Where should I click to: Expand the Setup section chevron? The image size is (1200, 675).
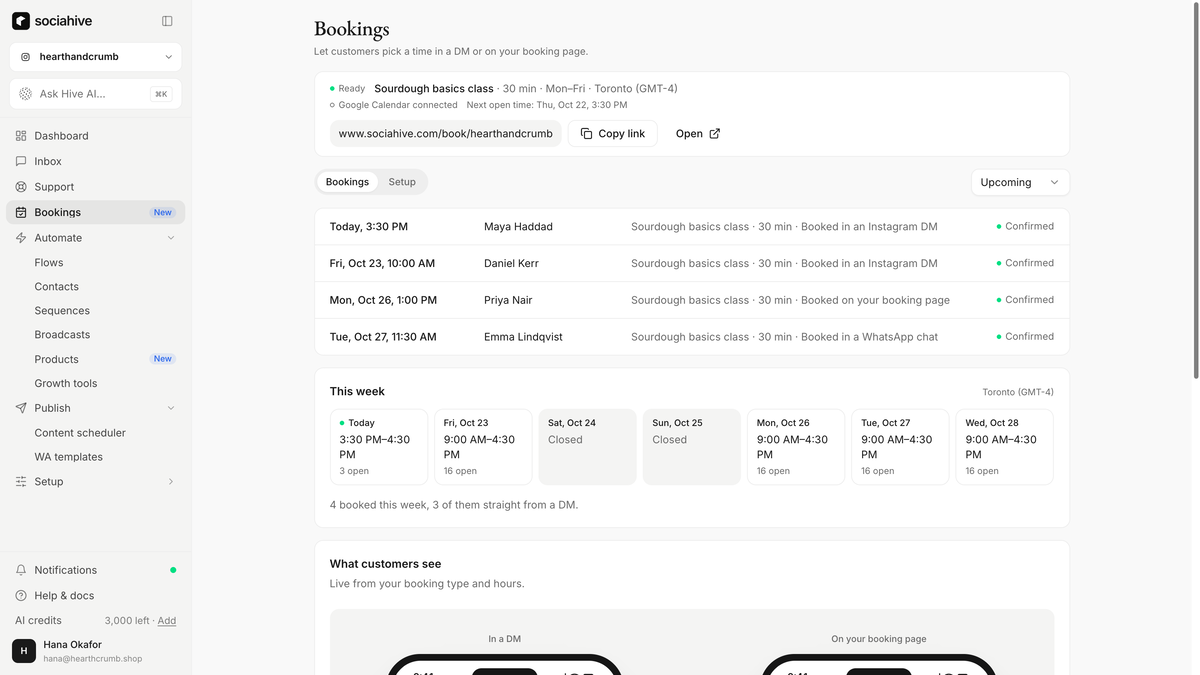click(x=171, y=482)
